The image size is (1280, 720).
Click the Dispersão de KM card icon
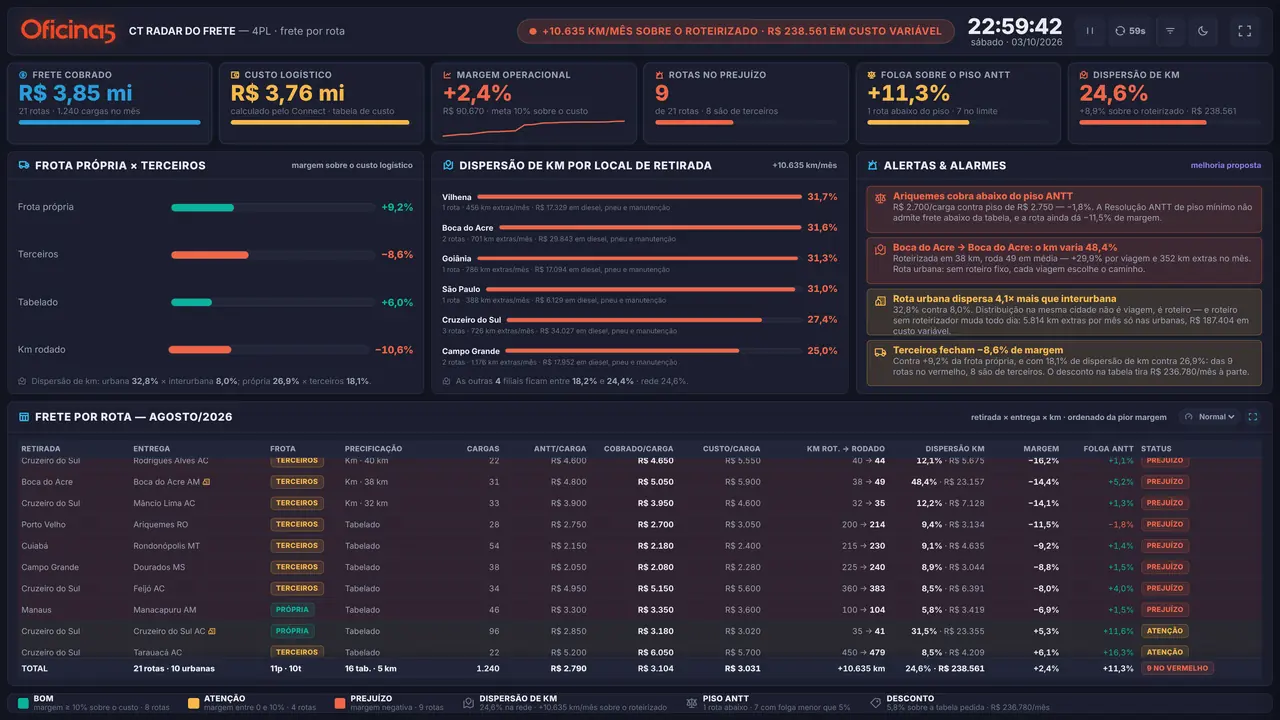click(x=1084, y=75)
